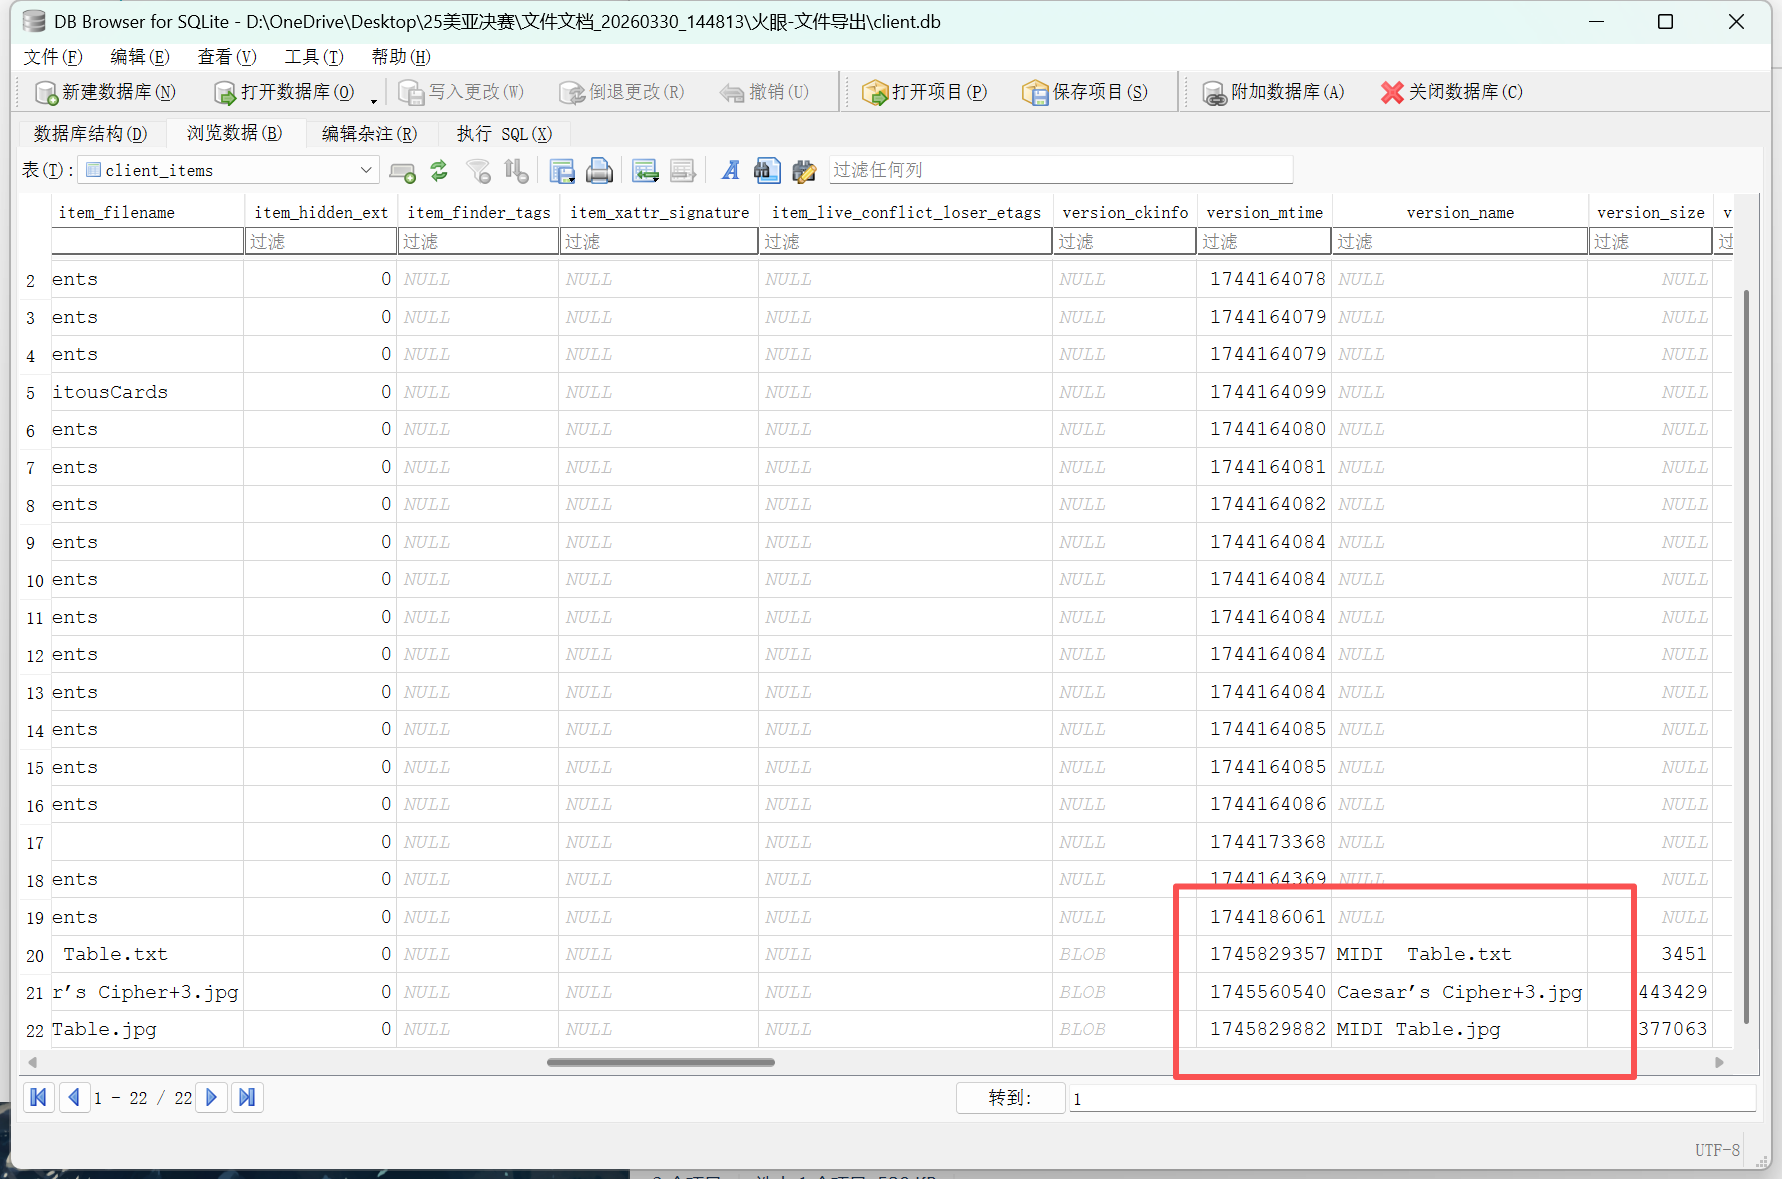Print the table using the printer icon
Screen dimensions: 1782x1179
point(599,171)
